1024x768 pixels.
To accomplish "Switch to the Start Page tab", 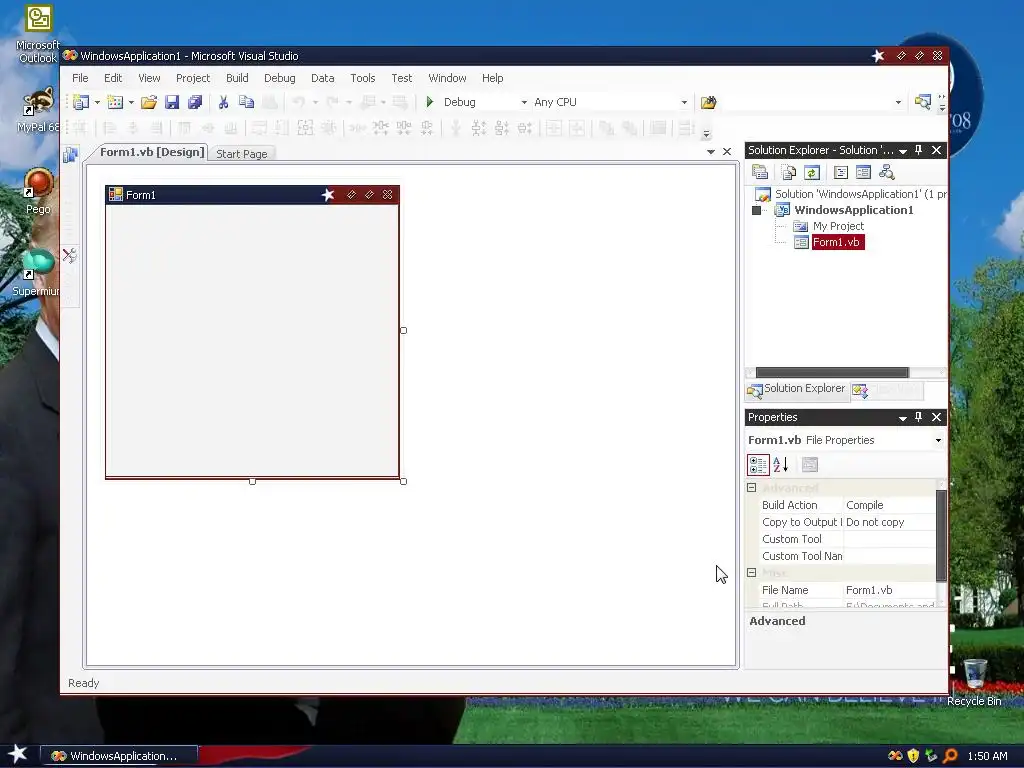I will [242, 153].
